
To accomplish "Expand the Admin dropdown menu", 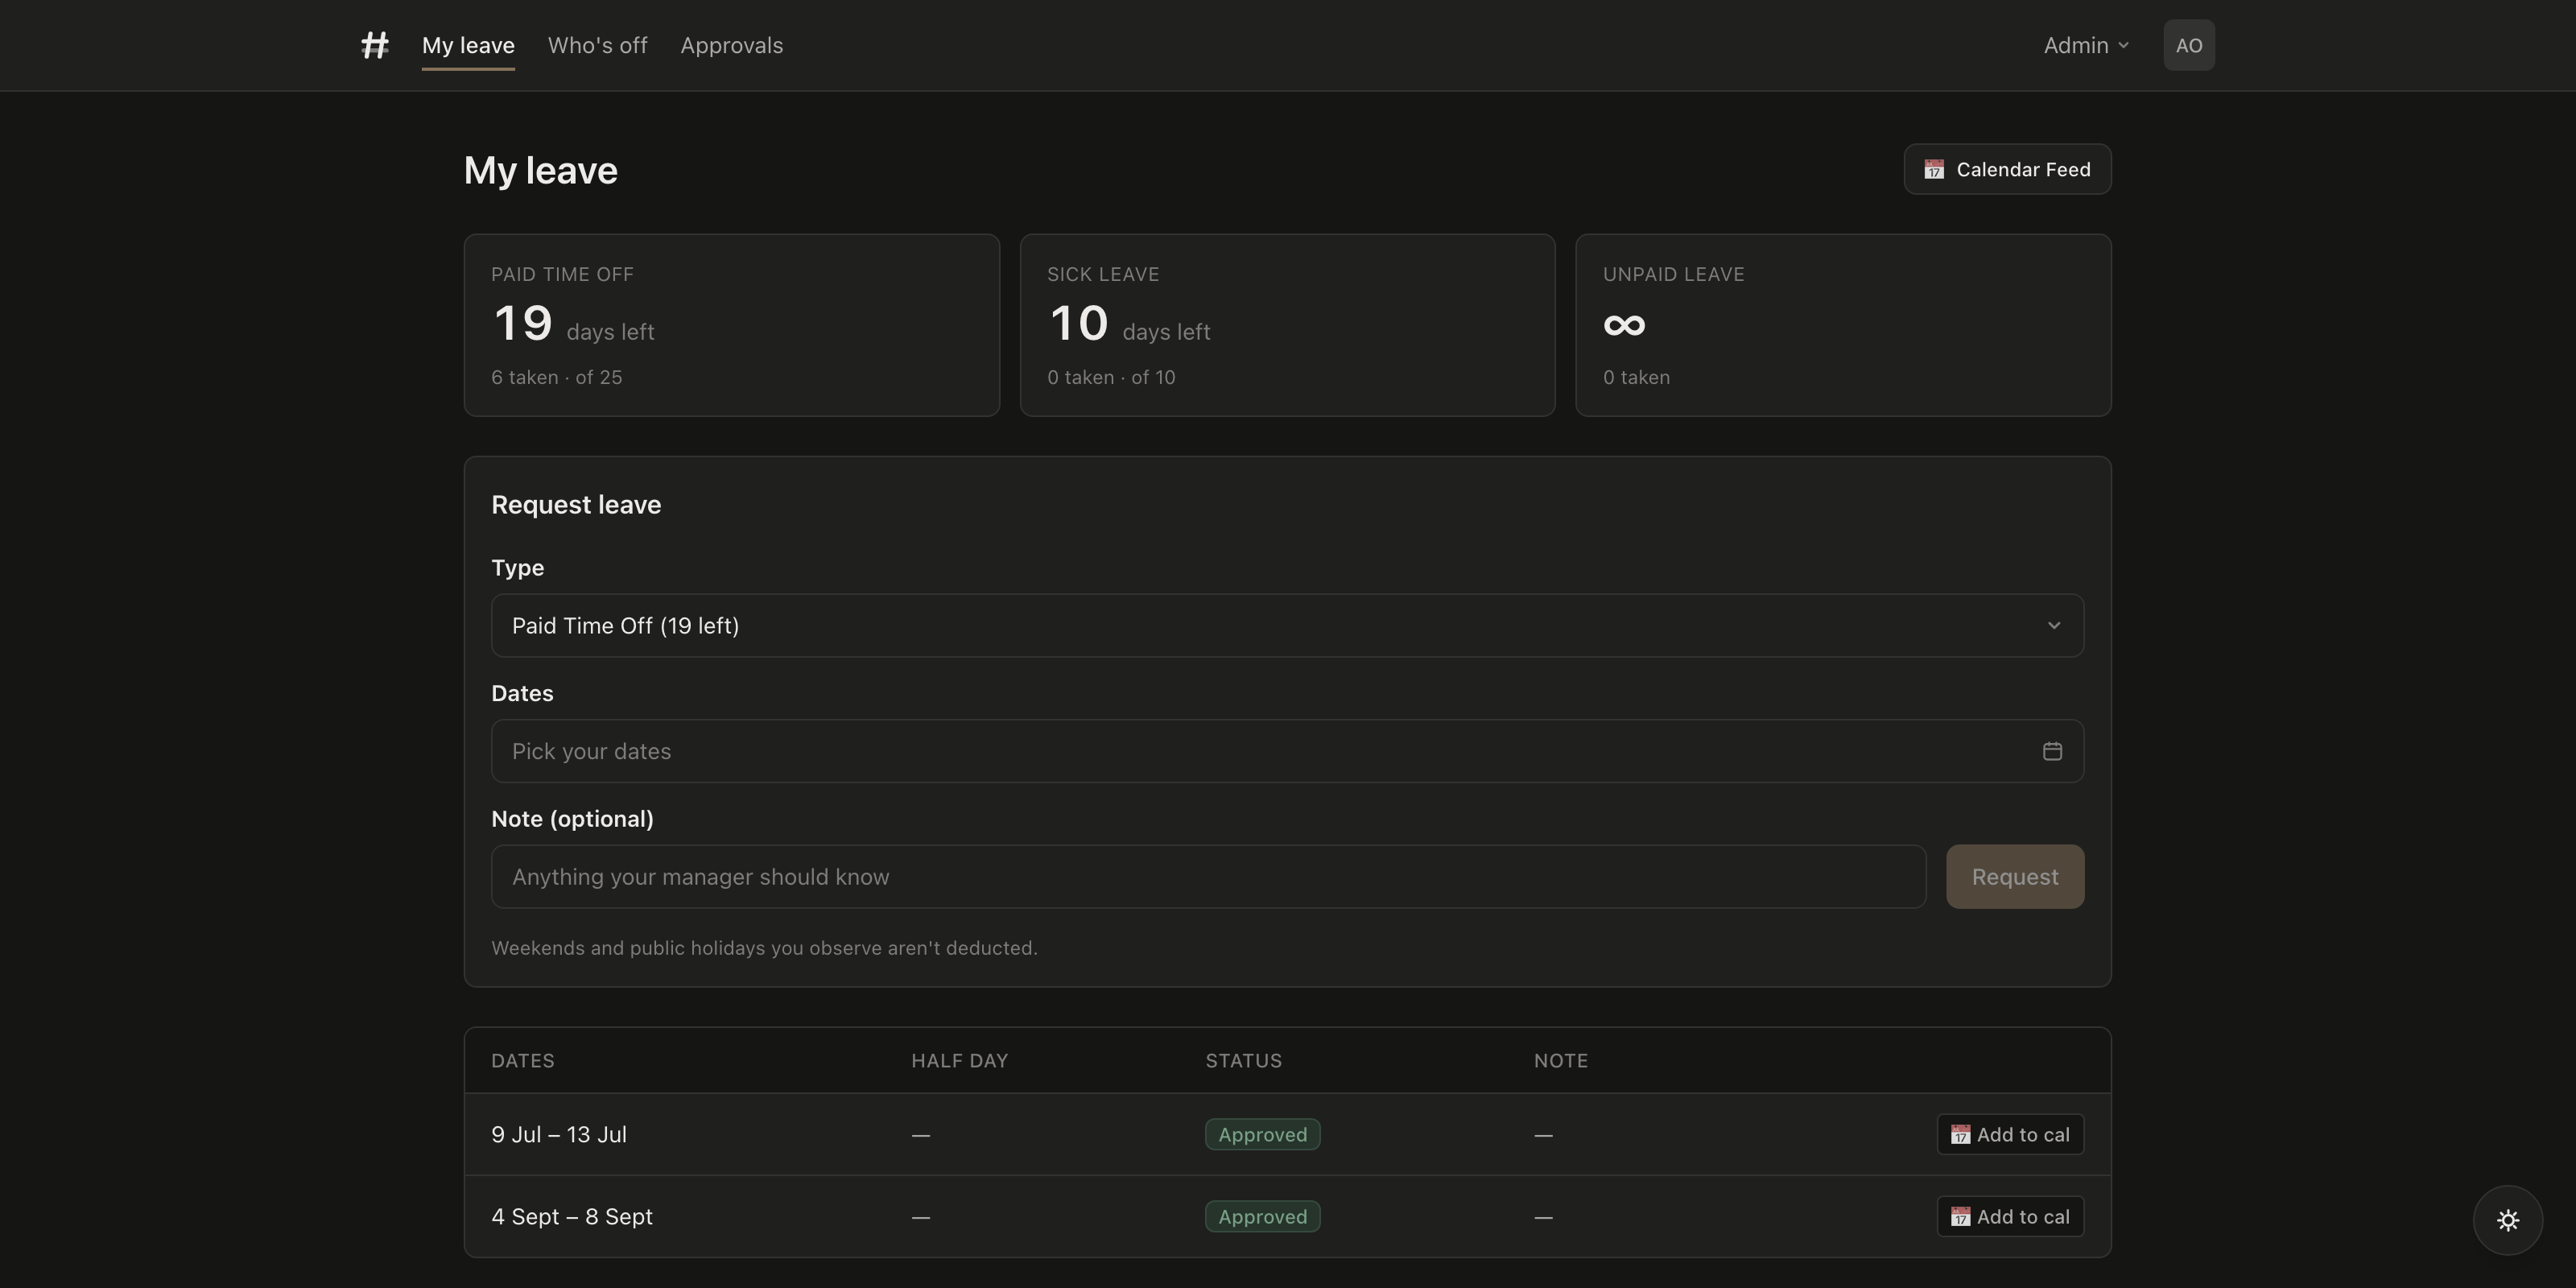I will click(2086, 45).
